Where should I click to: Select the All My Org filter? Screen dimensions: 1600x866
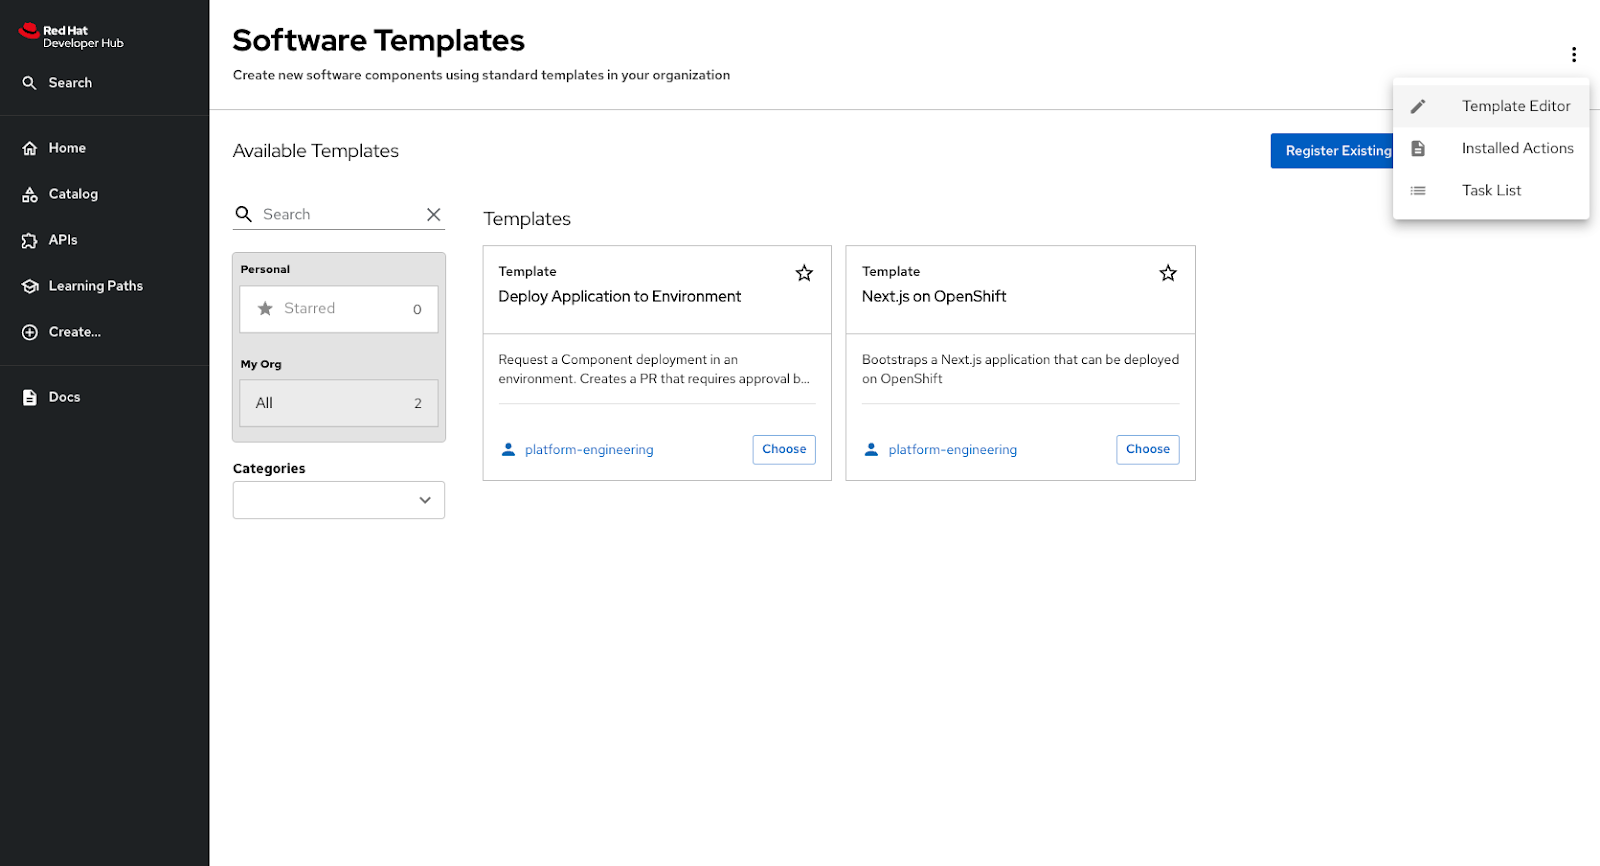pos(339,403)
